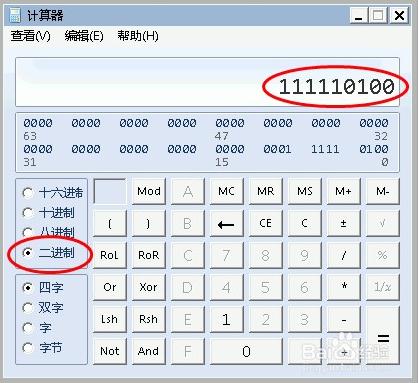The image size is (418, 383).
Task: Minimize the calculator window
Action: 359,15
